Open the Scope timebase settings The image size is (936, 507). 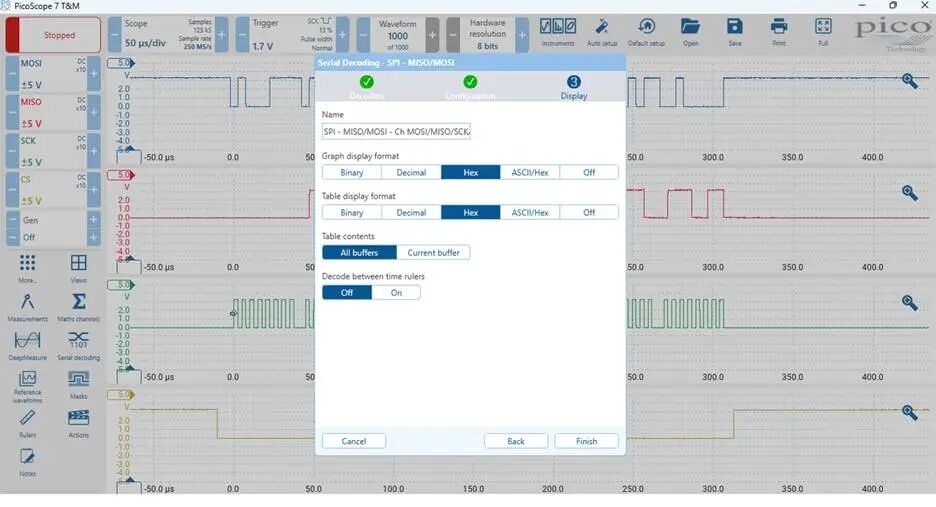pos(168,35)
